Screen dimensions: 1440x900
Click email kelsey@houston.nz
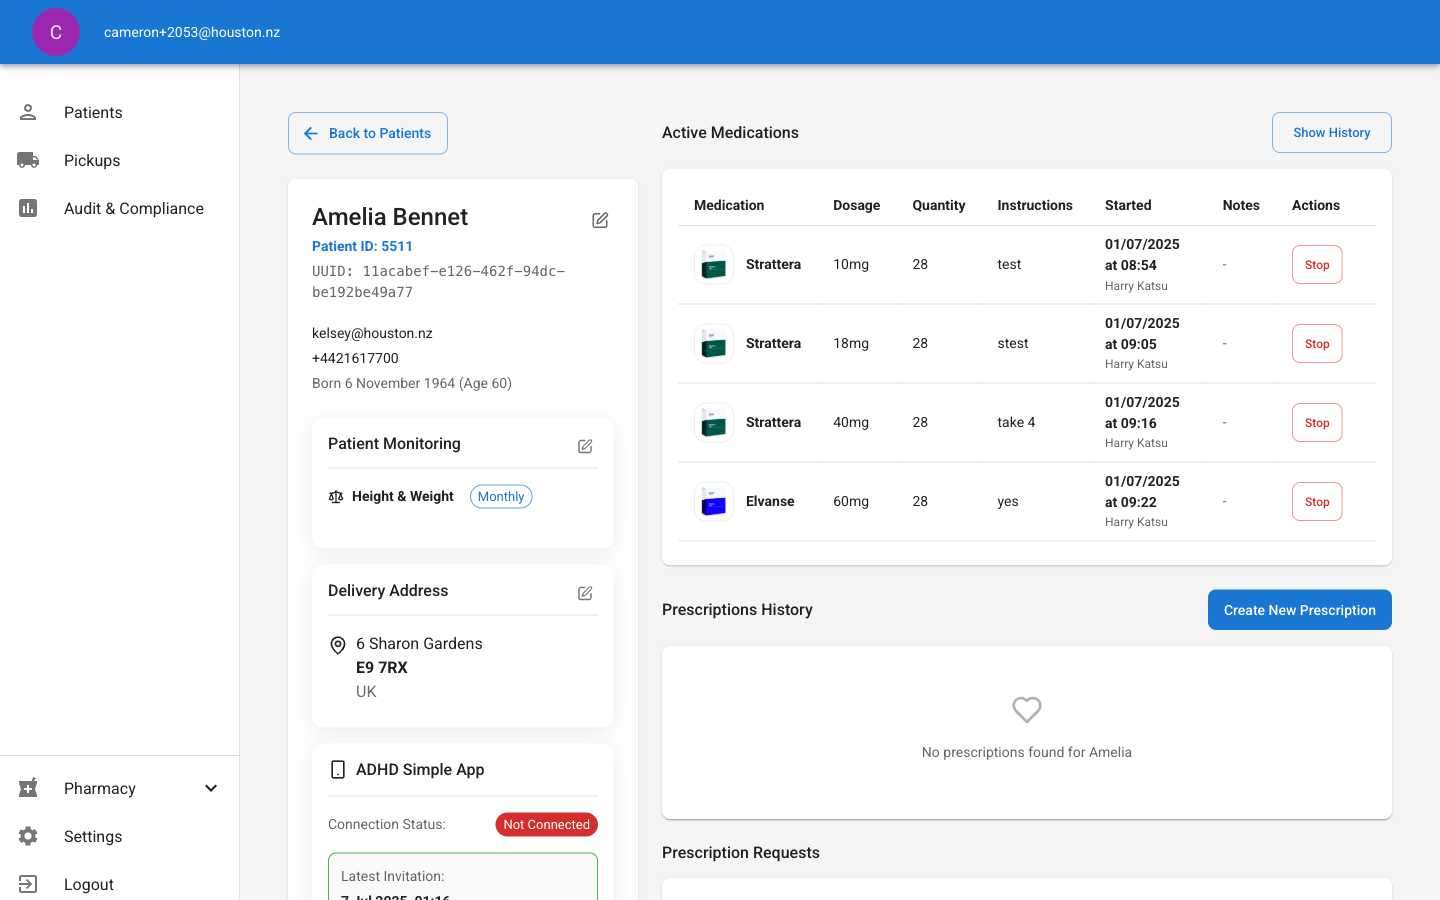coord(372,333)
